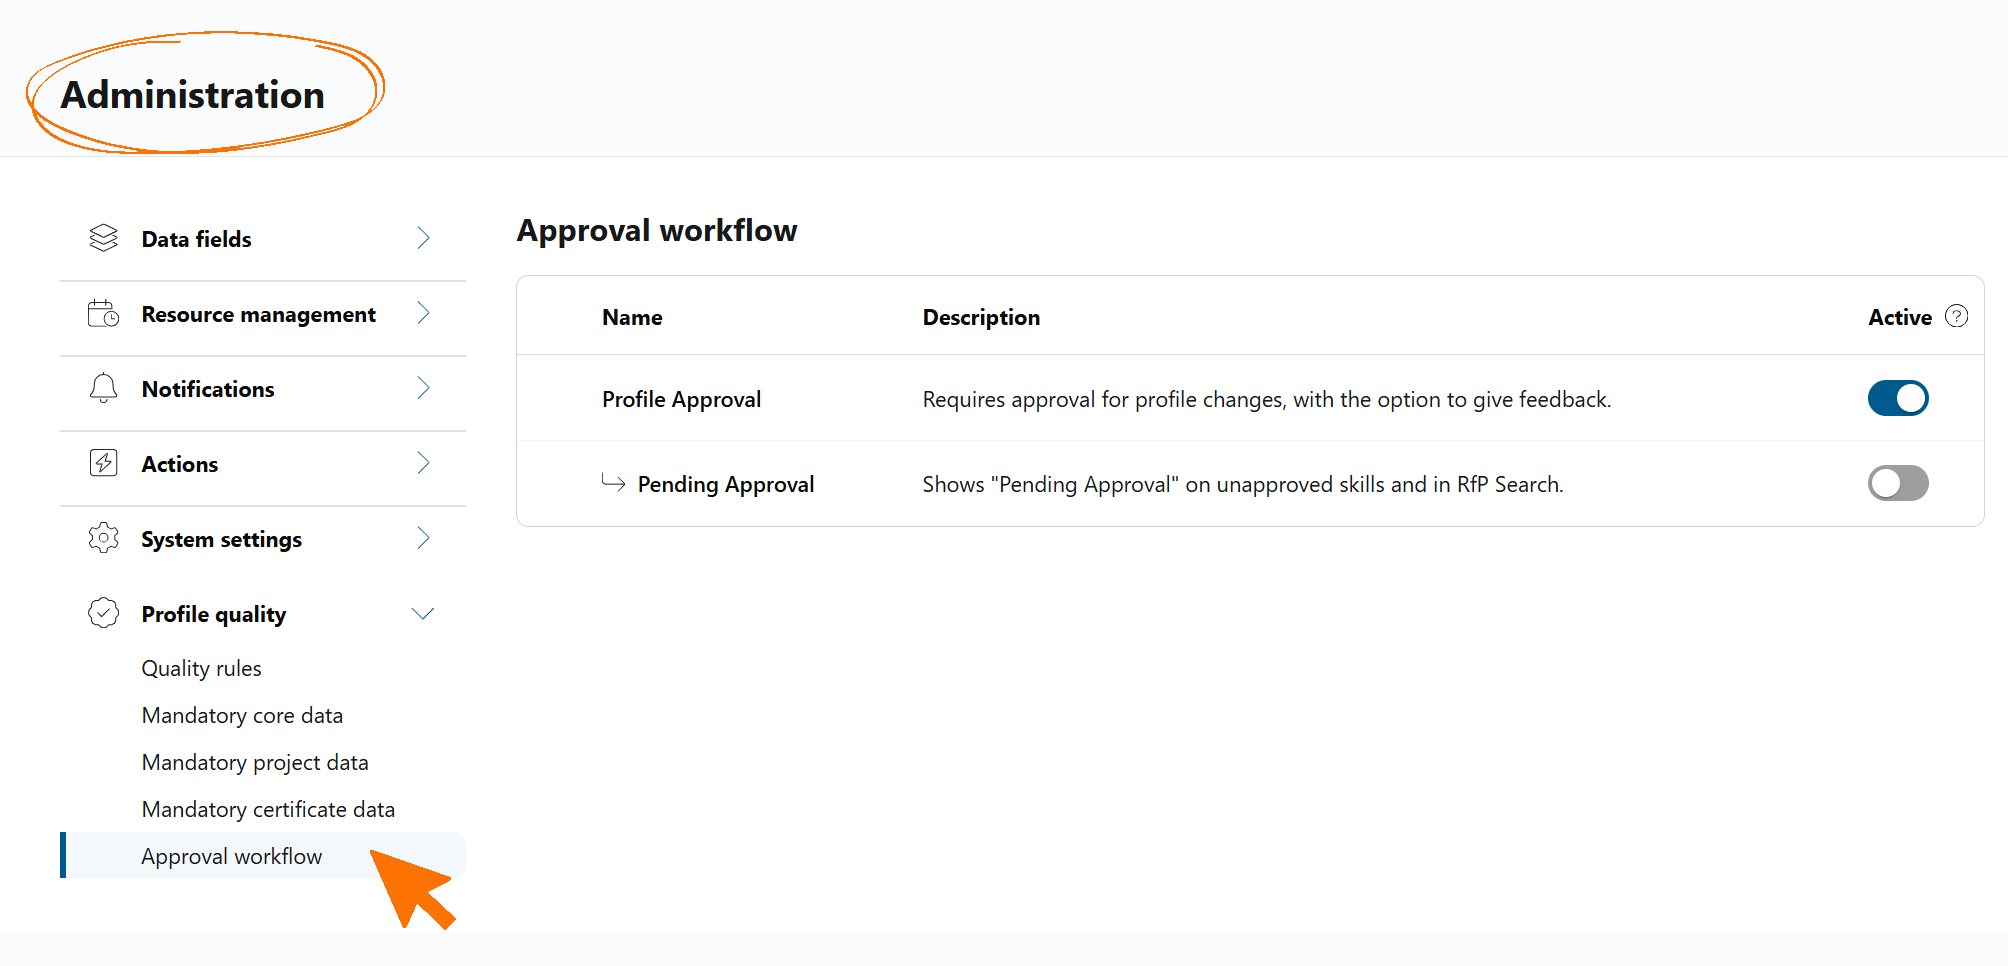Click the Actions menu label

coord(180,464)
